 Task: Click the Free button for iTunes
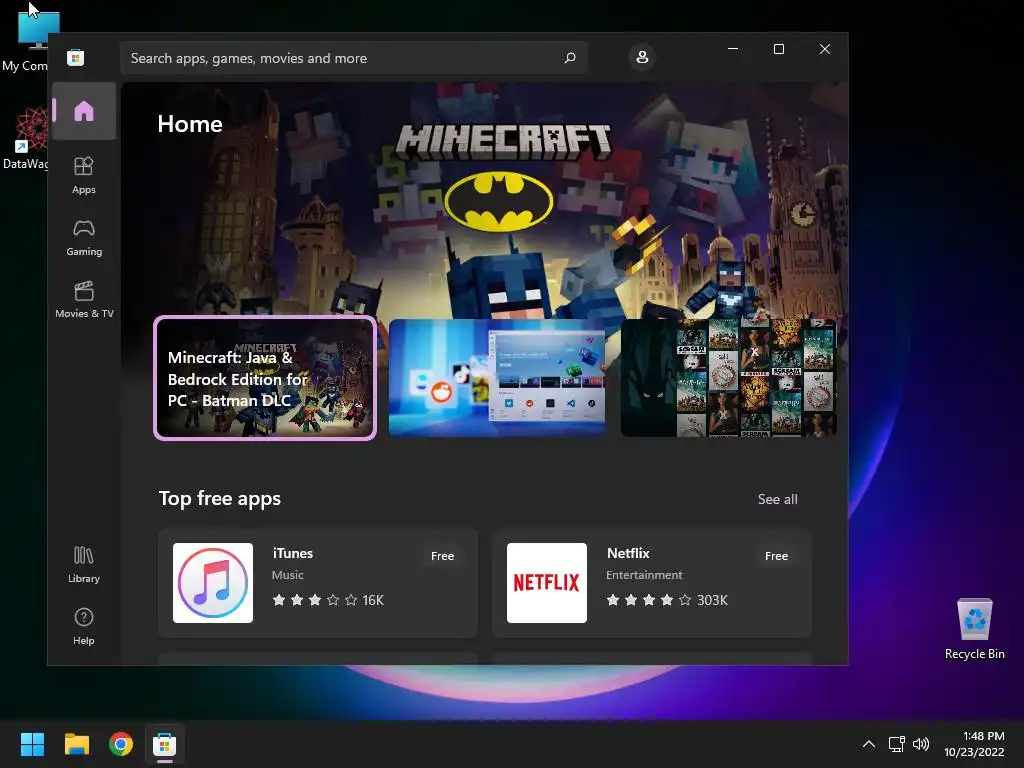click(x=442, y=556)
